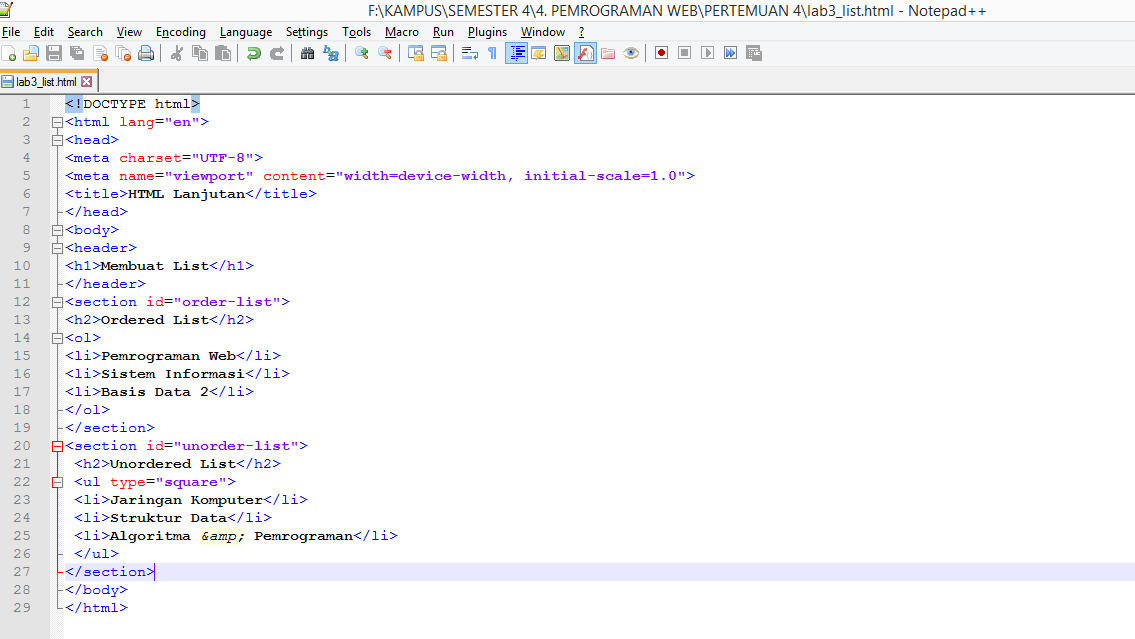Cut text using the scissors icon

click(175, 53)
